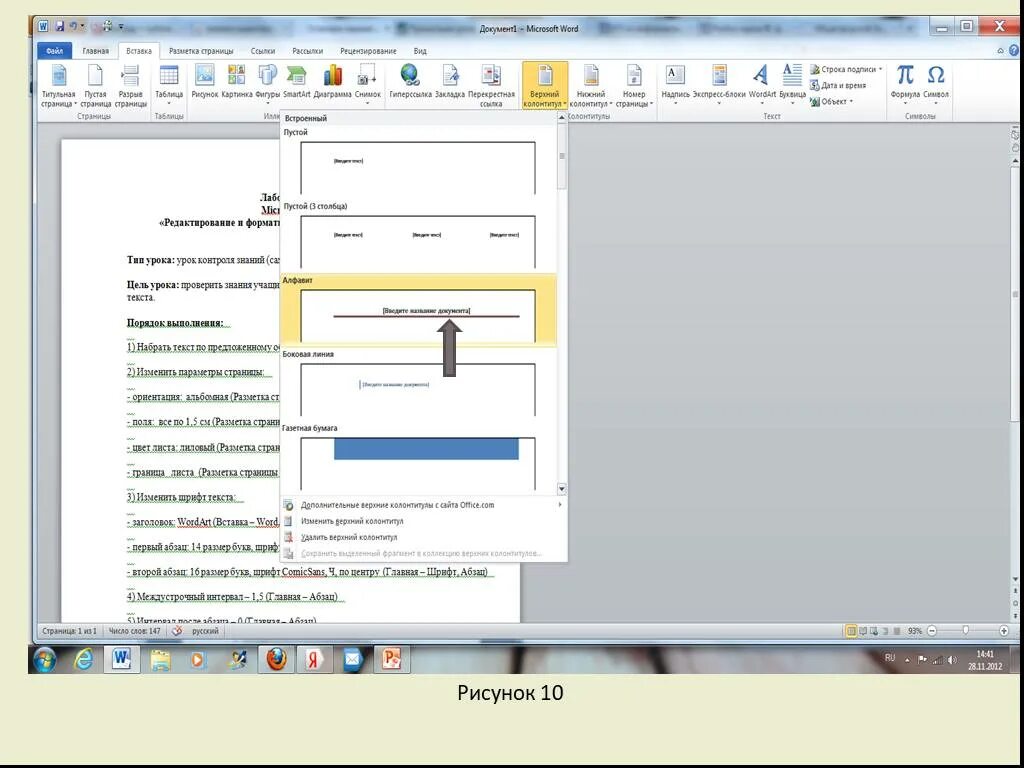1024x768 pixels.
Task: Switch to the Ссылки tab
Action: [263, 51]
